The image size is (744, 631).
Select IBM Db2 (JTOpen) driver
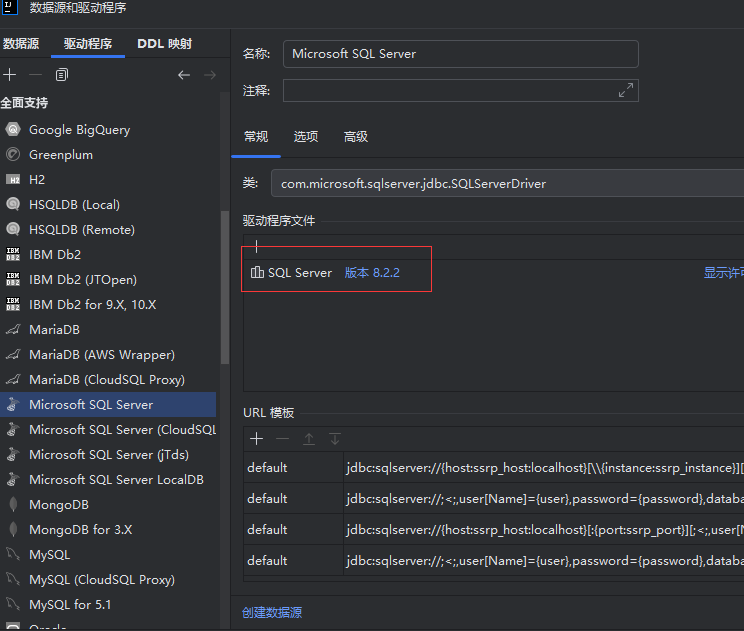108,279
